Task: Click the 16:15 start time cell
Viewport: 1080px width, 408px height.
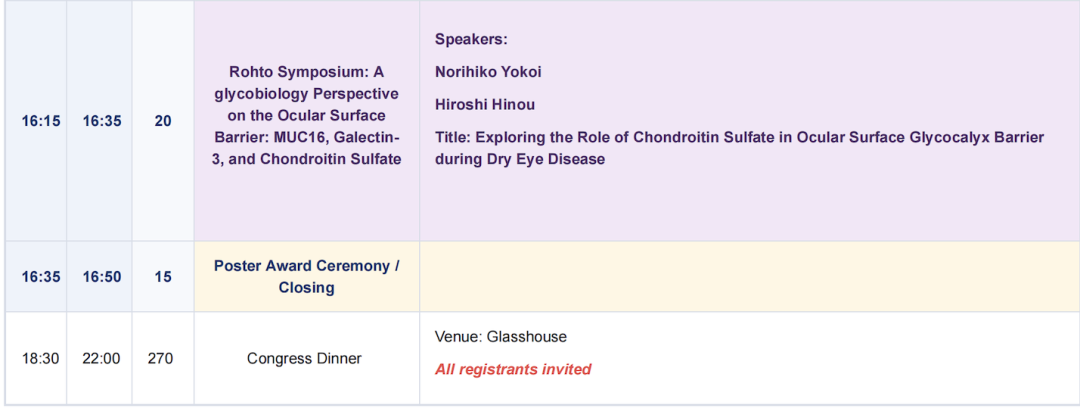Action: [41, 121]
